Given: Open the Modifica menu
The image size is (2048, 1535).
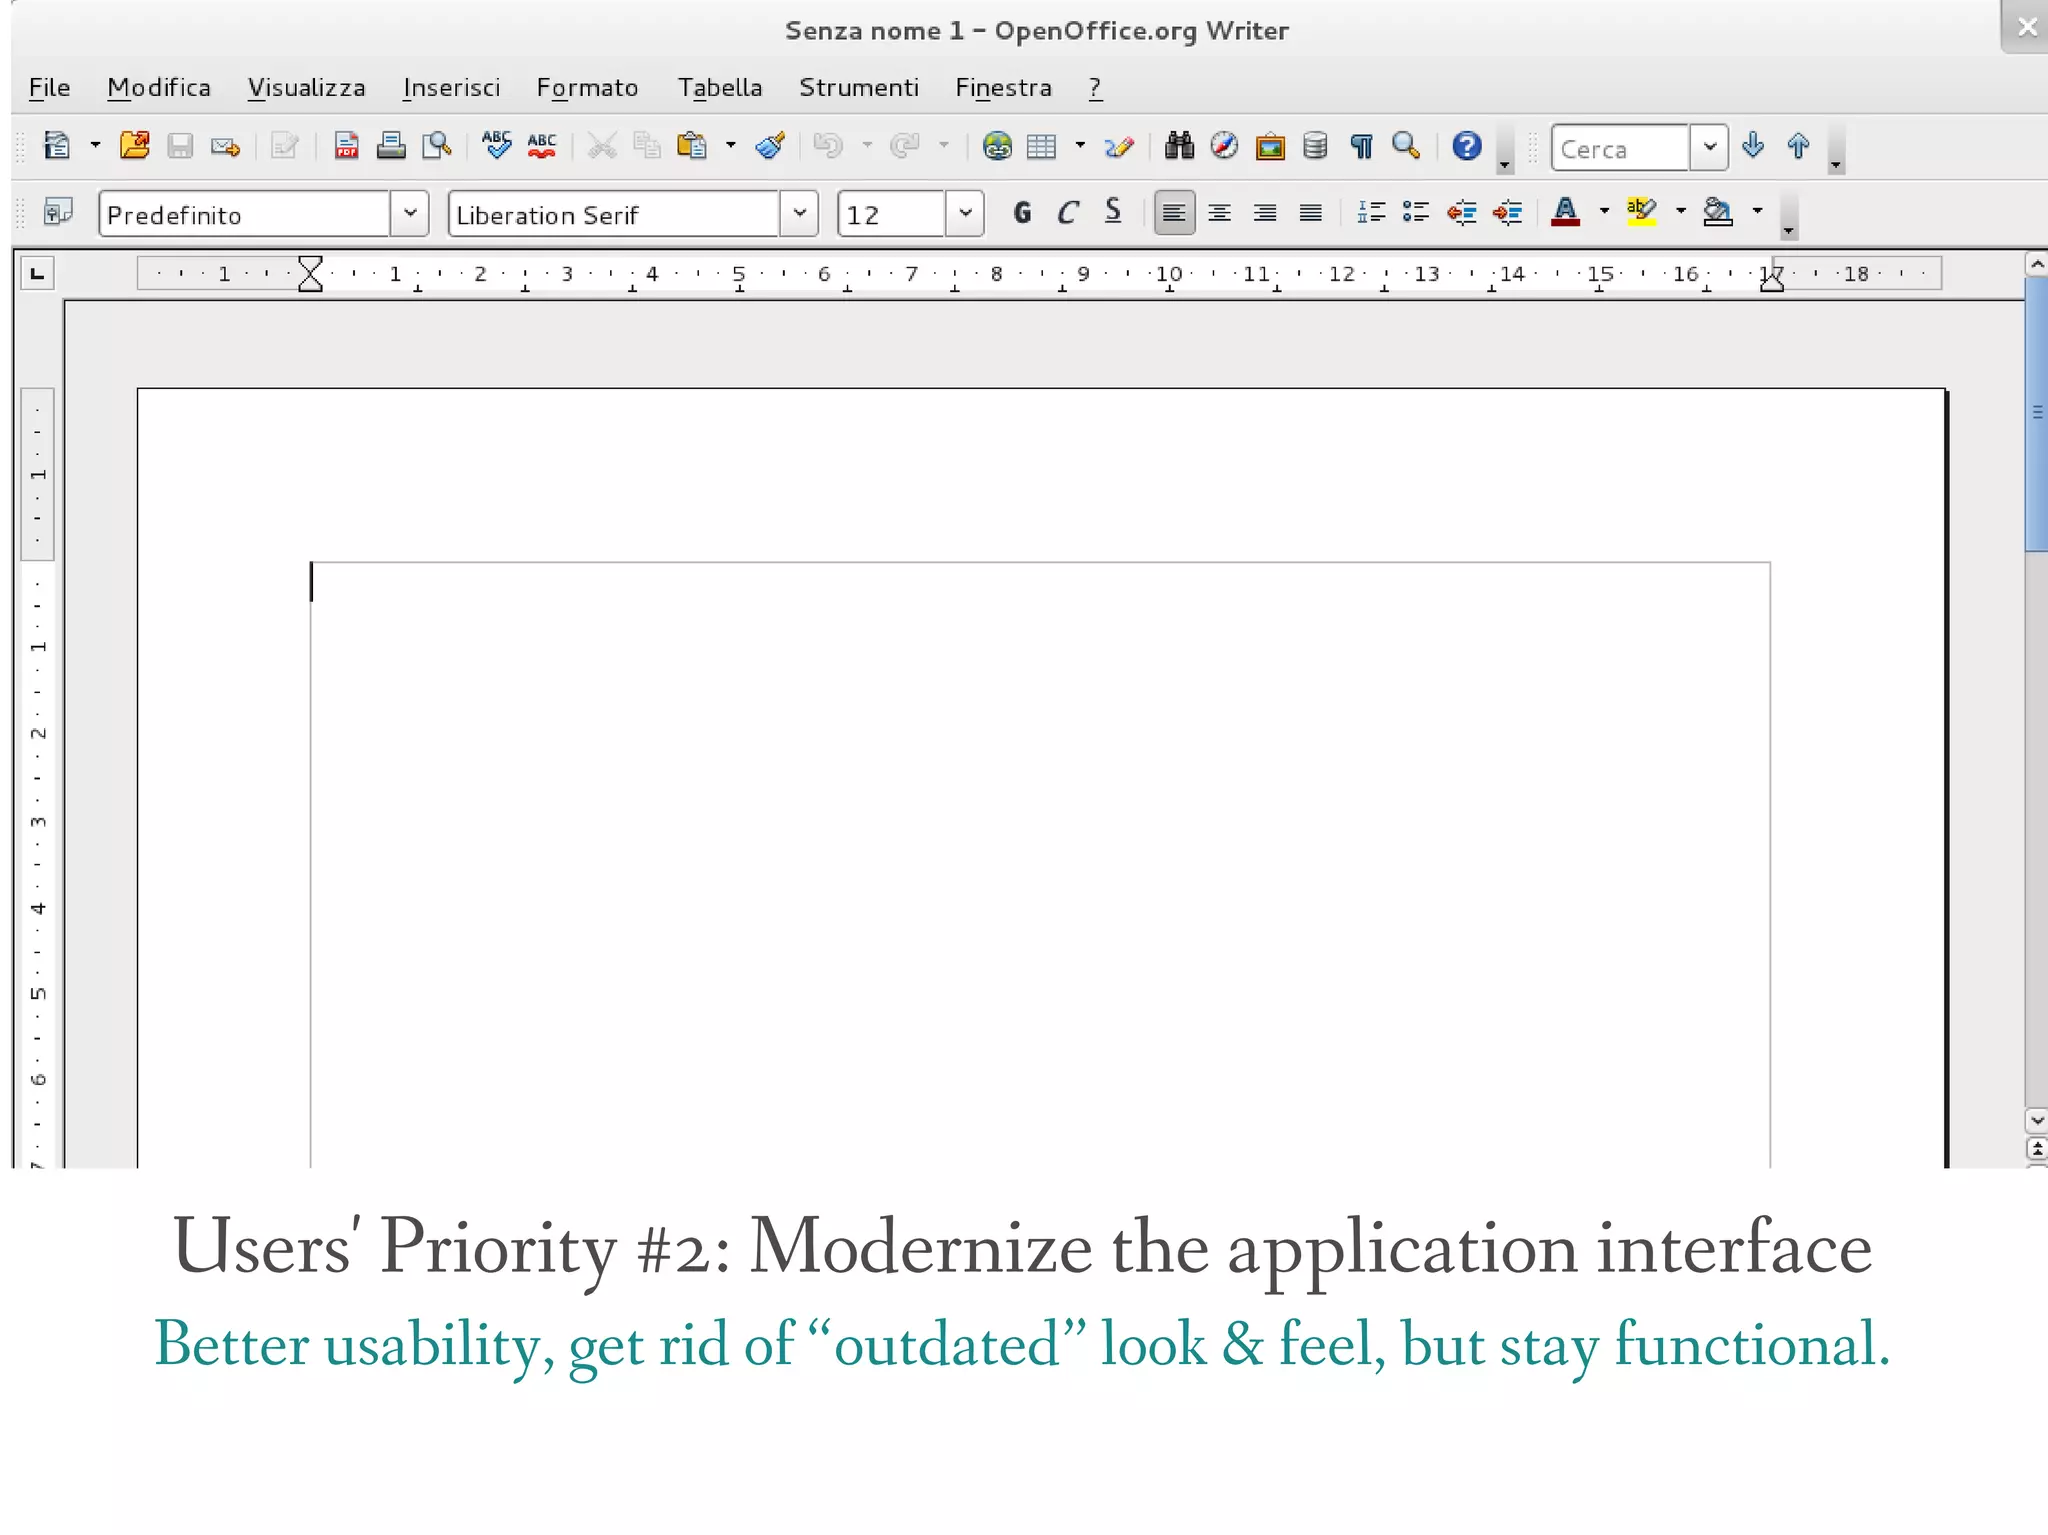Looking at the screenshot, I should [159, 88].
